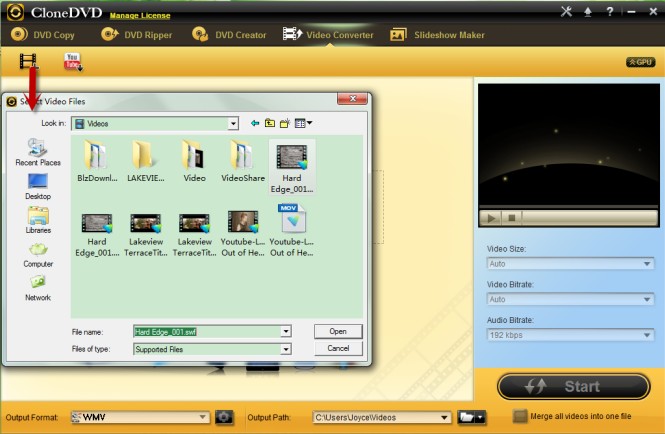The width and height of the screenshot is (665, 434).
Task: Select the MOV Youtube-L... file
Action: [292, 231]
